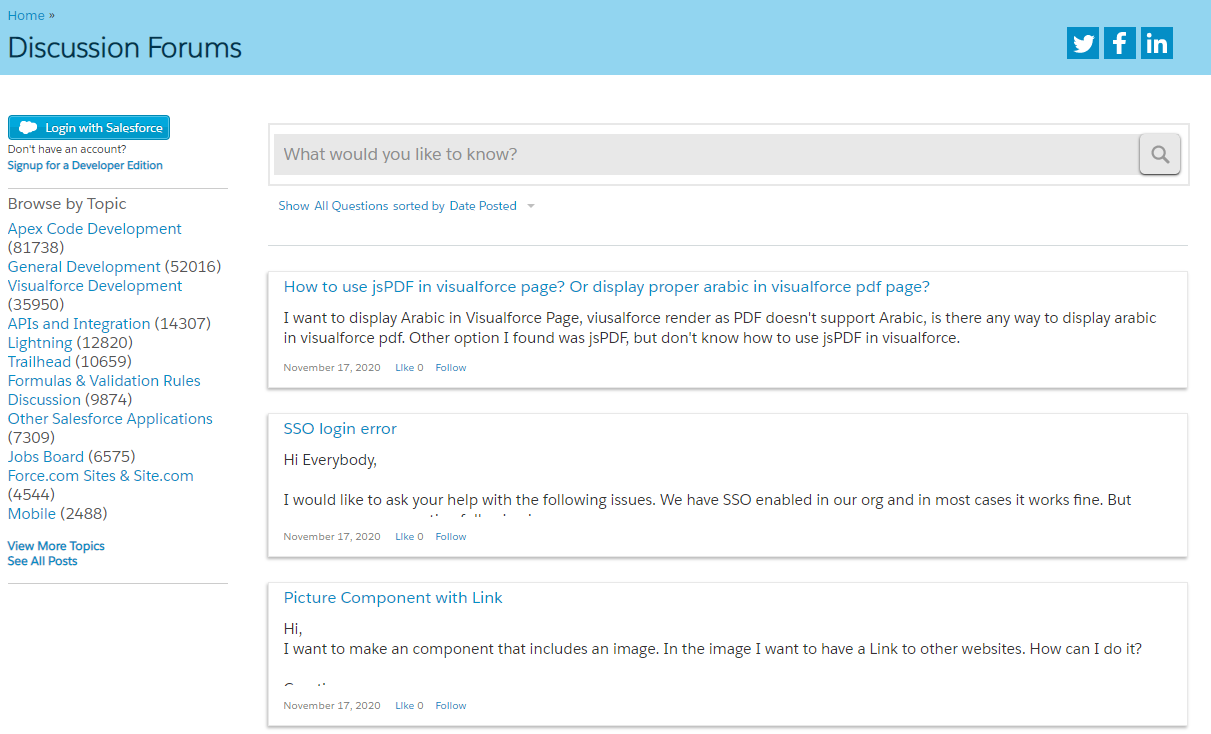Browse the Trailhead topic

coord(39,362)
